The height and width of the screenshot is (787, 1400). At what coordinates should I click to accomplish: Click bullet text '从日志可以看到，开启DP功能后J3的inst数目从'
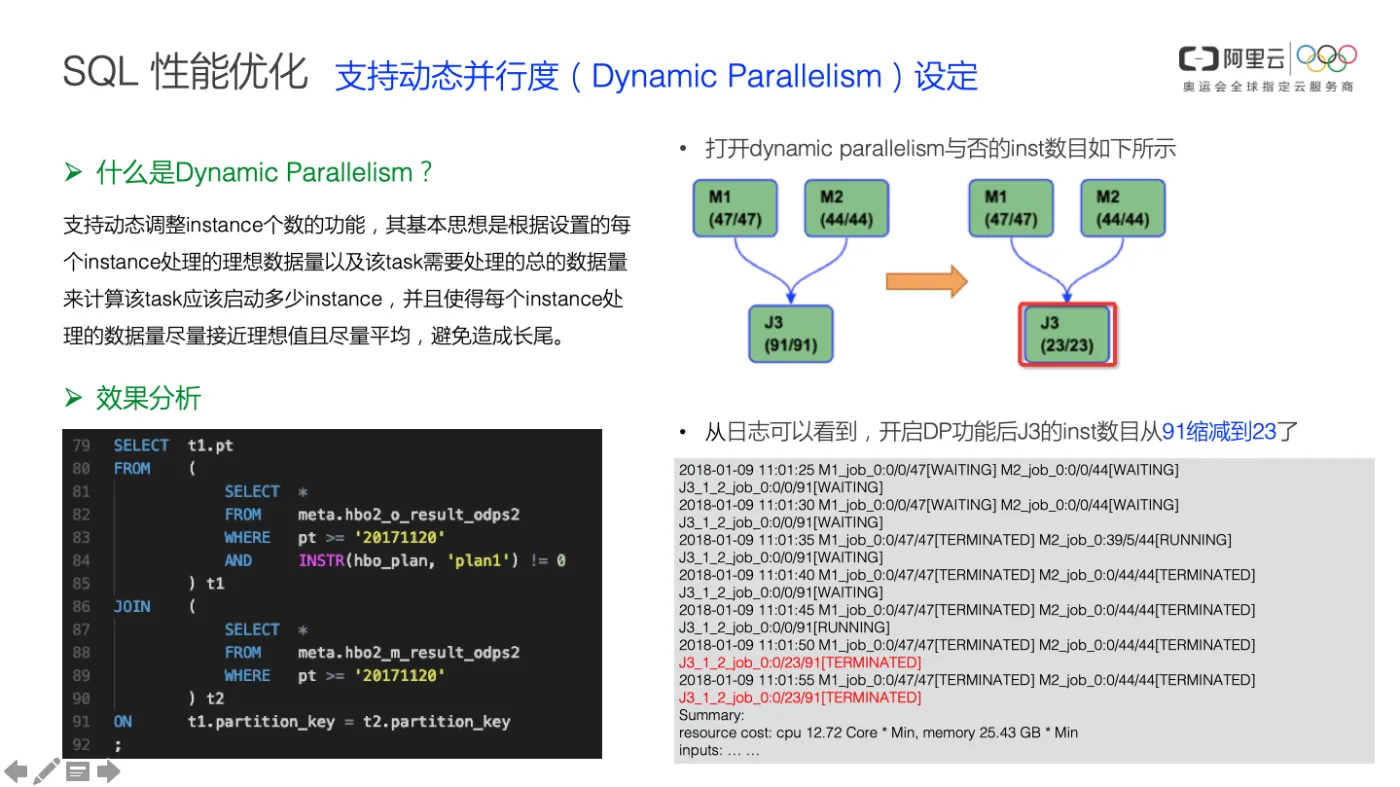(x=933, y=432)
